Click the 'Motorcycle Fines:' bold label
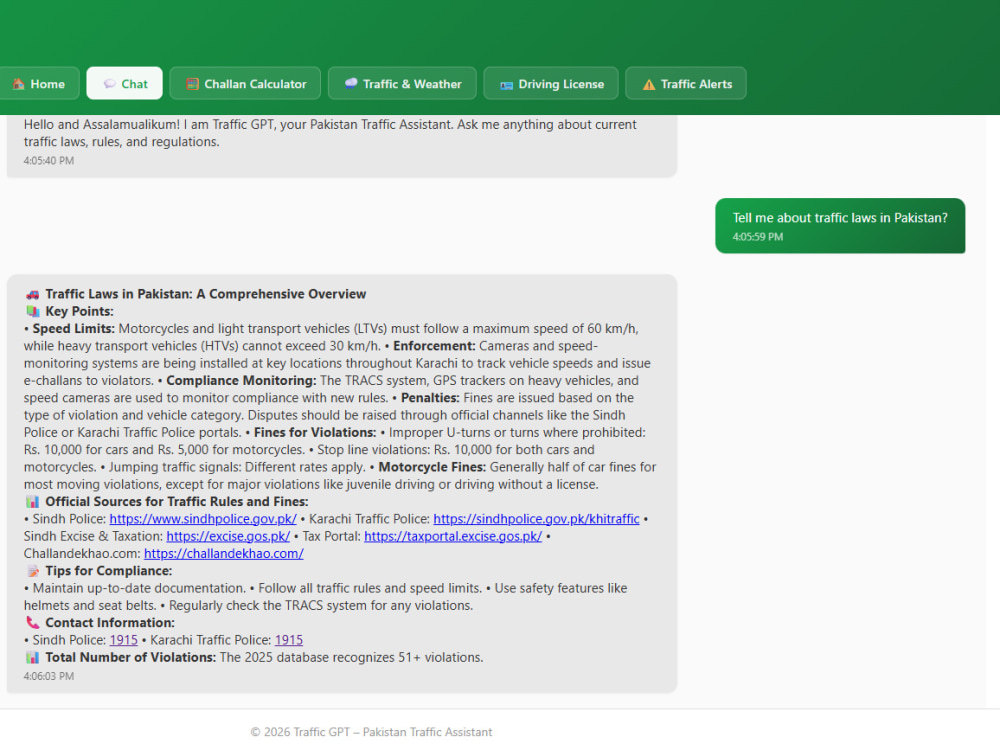The width and height of the screenshot is (1000, 750). point(432,467)
